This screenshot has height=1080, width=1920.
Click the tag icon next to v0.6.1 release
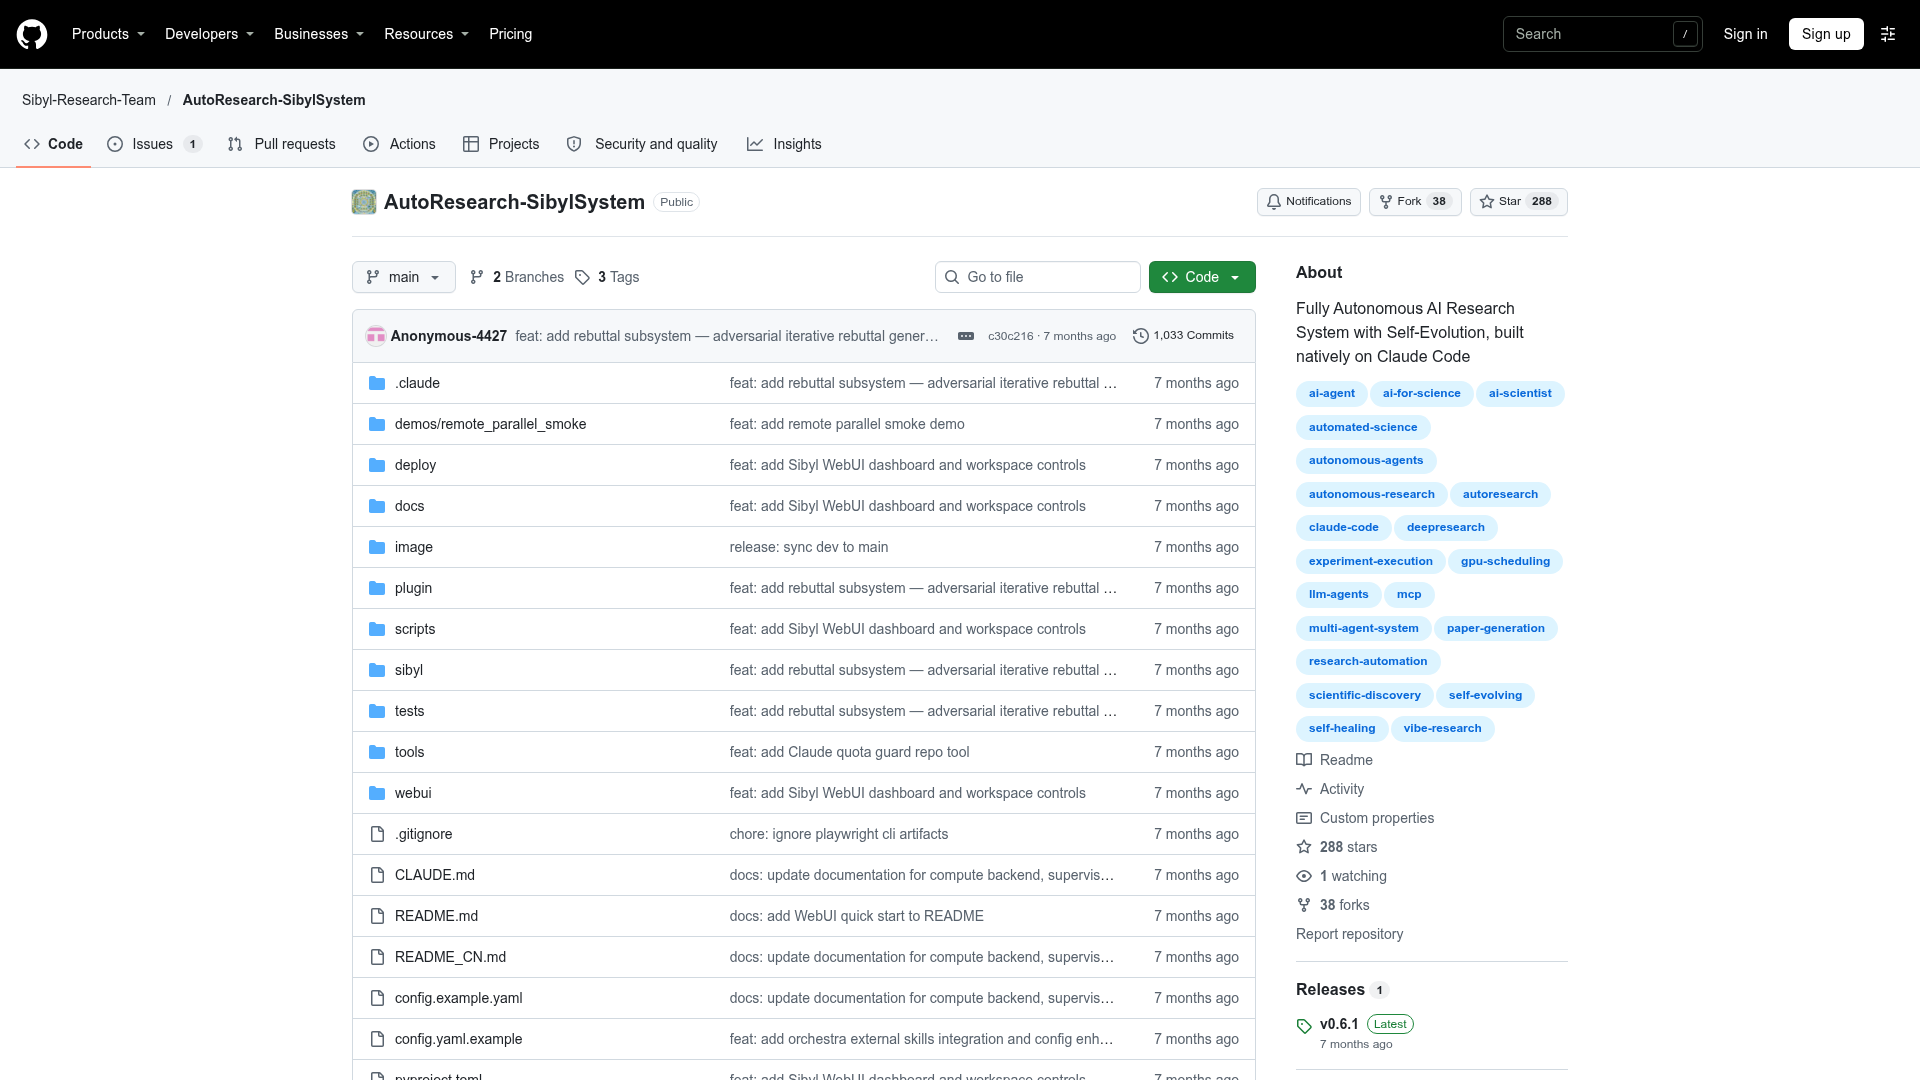point(1304,1026)
